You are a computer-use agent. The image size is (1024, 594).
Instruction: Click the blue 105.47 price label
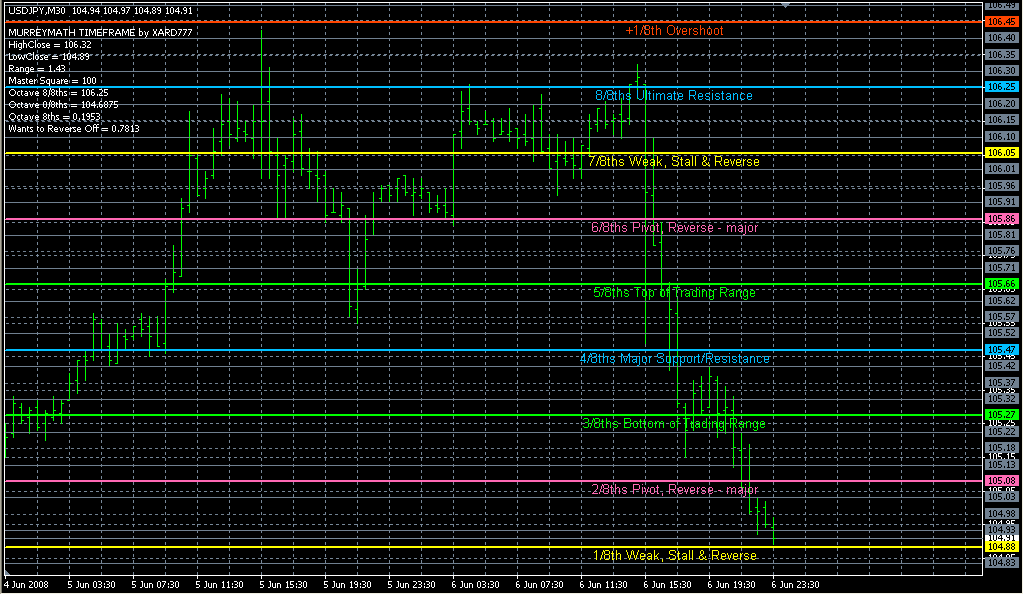1001,350
